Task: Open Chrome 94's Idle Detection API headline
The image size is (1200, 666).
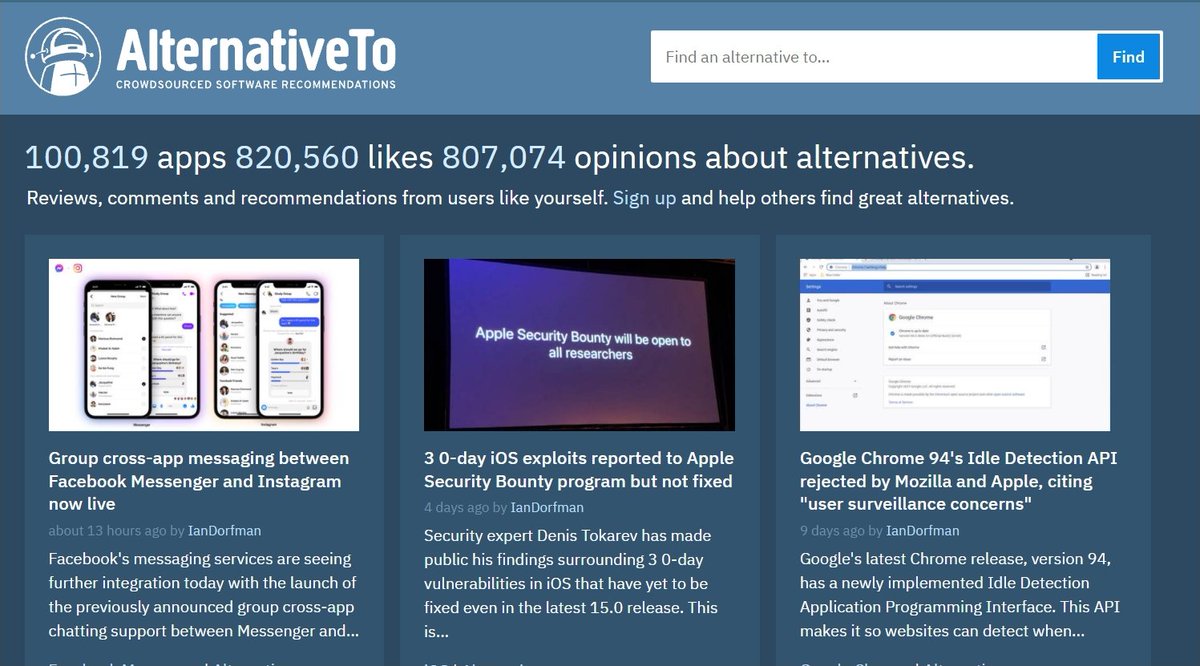Action: coord(958,481)
